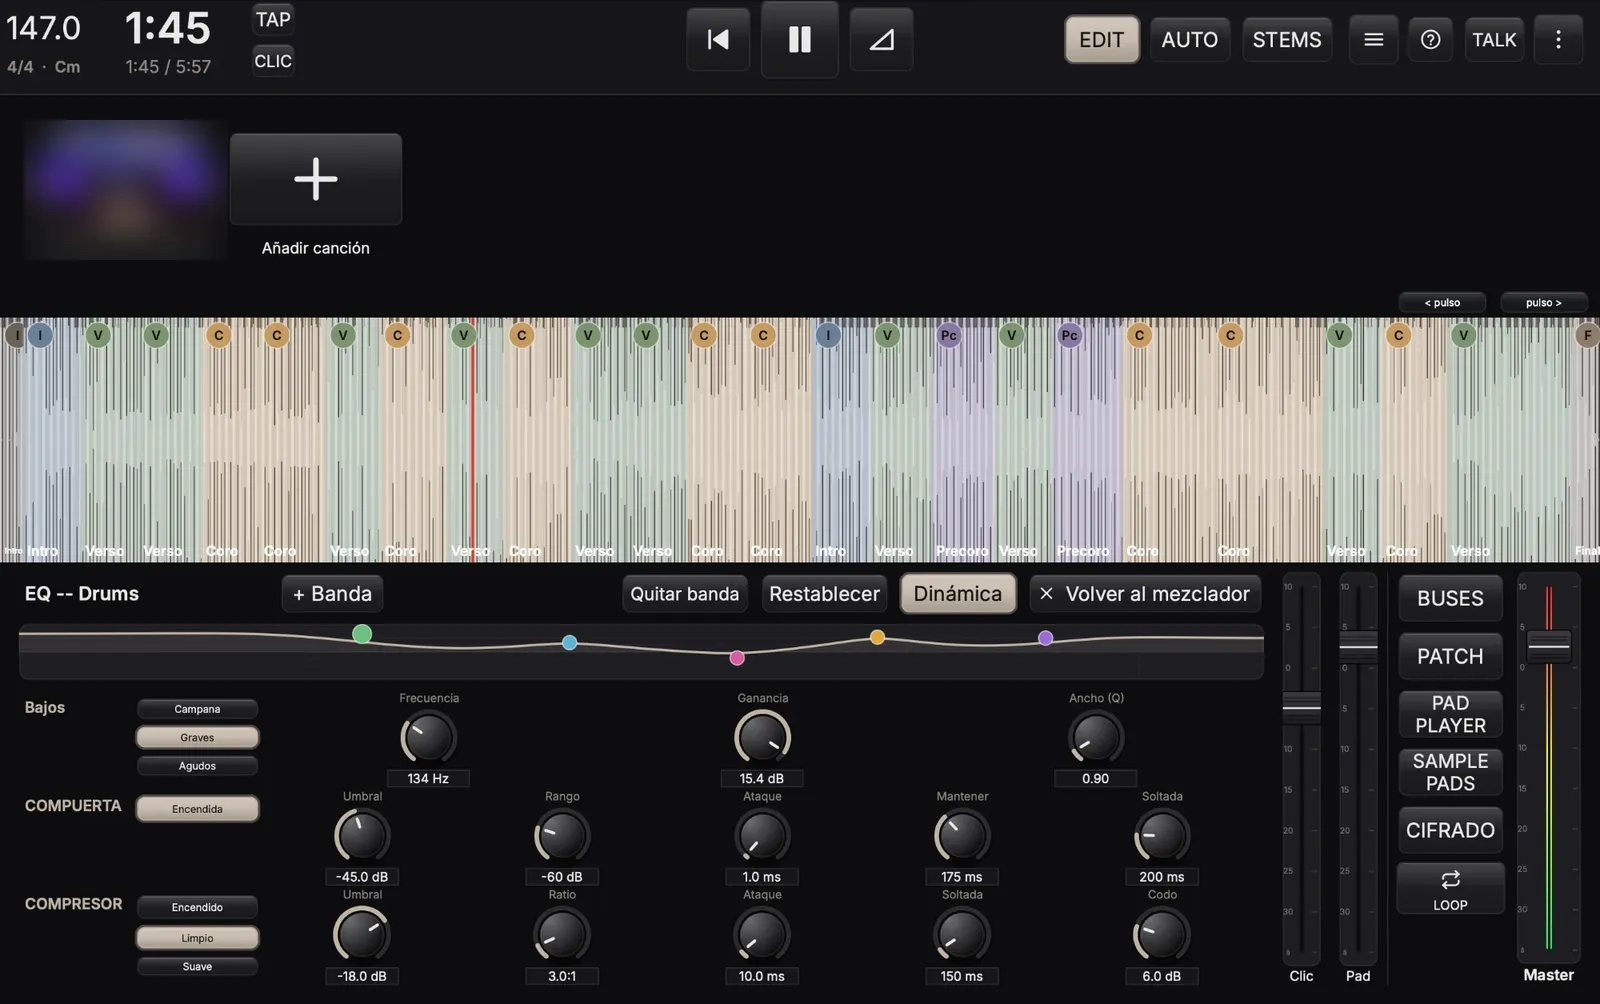Click the Ganancia knob at 15.4 dB
Screen dimensions: 1600x1004
[762, 739]
